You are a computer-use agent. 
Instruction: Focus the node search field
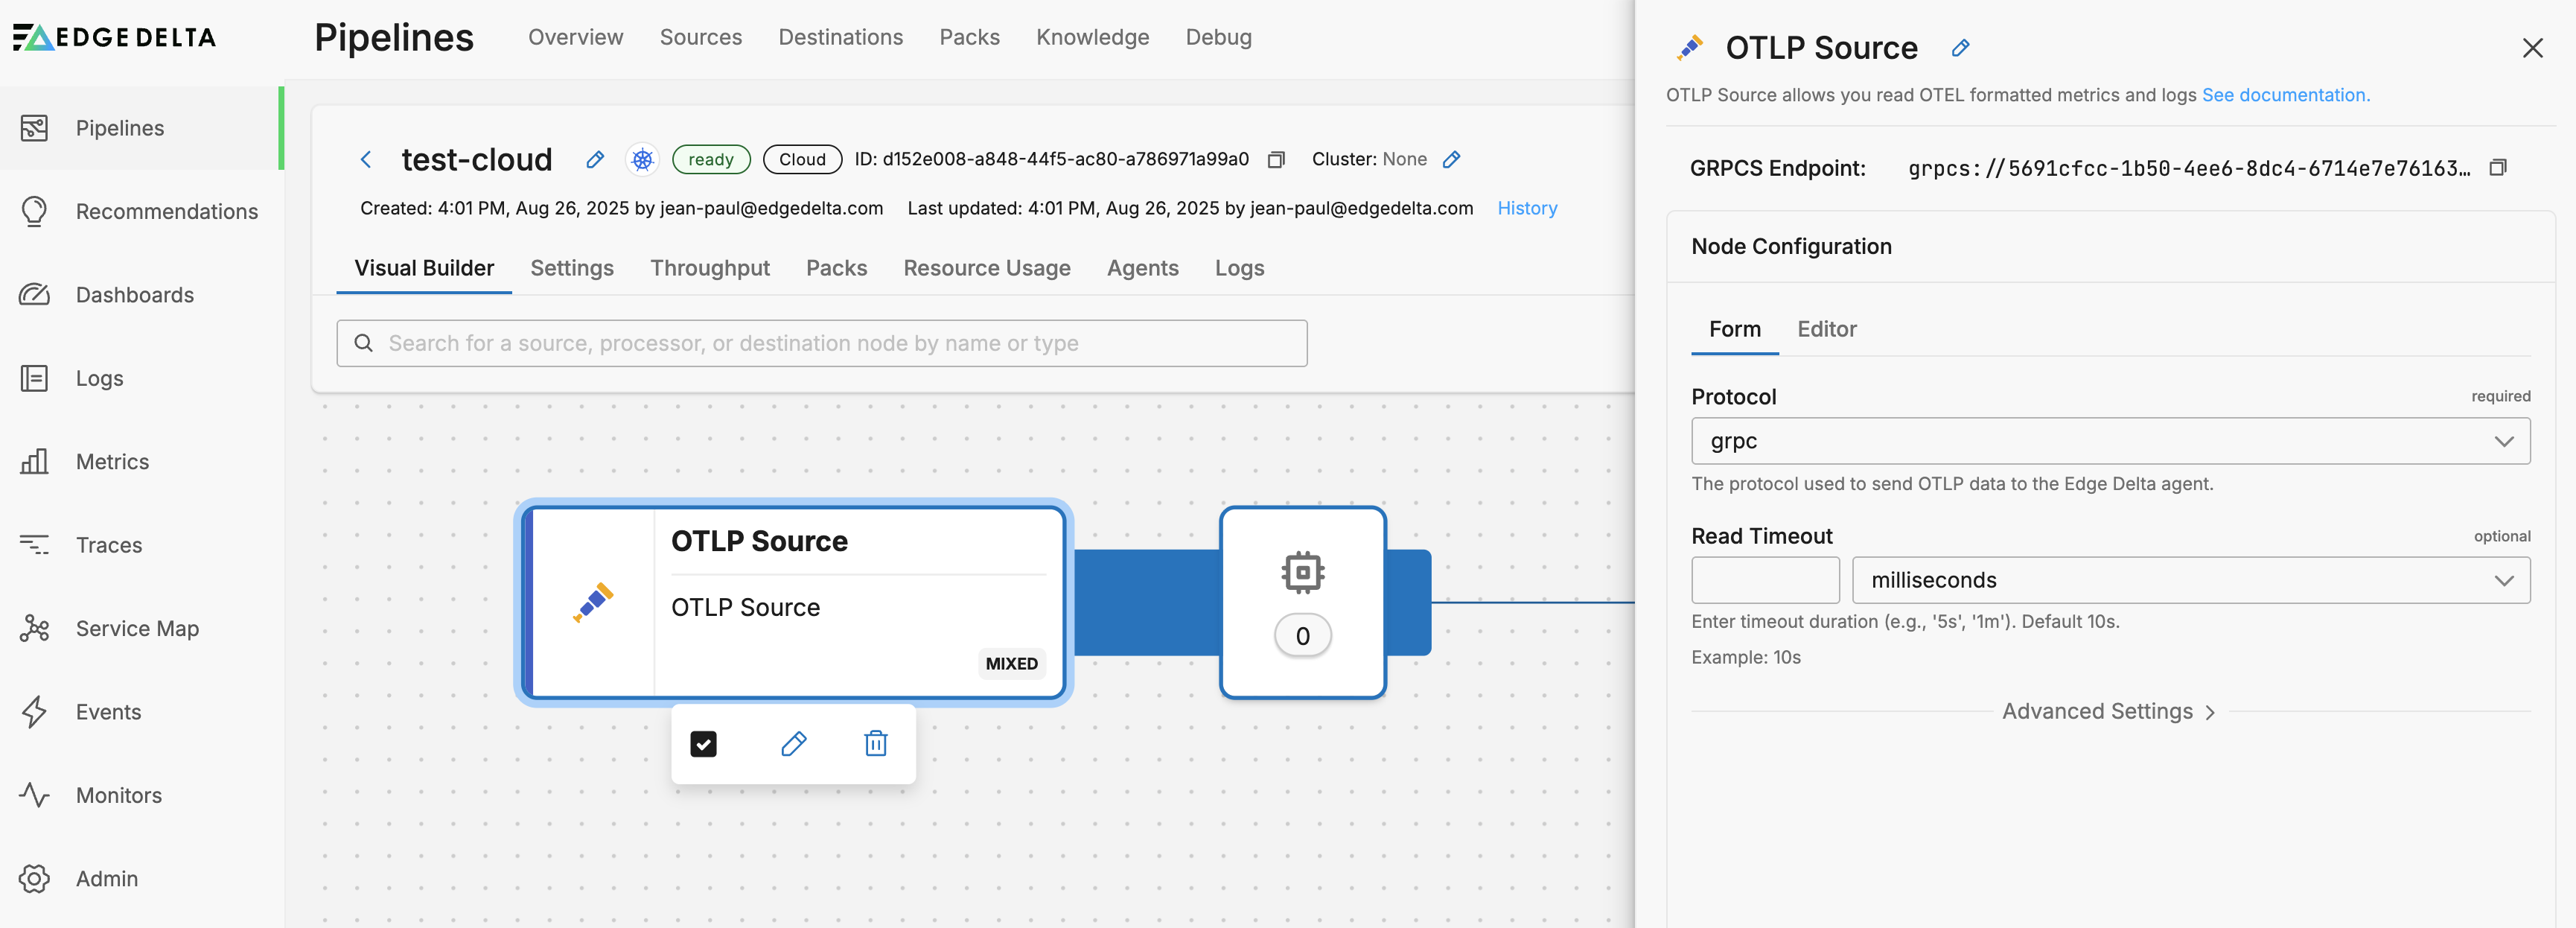click(822, 343)
